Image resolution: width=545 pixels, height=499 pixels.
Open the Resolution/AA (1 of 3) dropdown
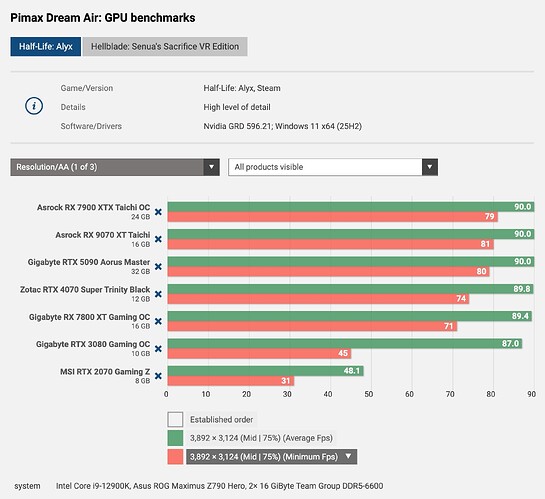coord(115,167)
